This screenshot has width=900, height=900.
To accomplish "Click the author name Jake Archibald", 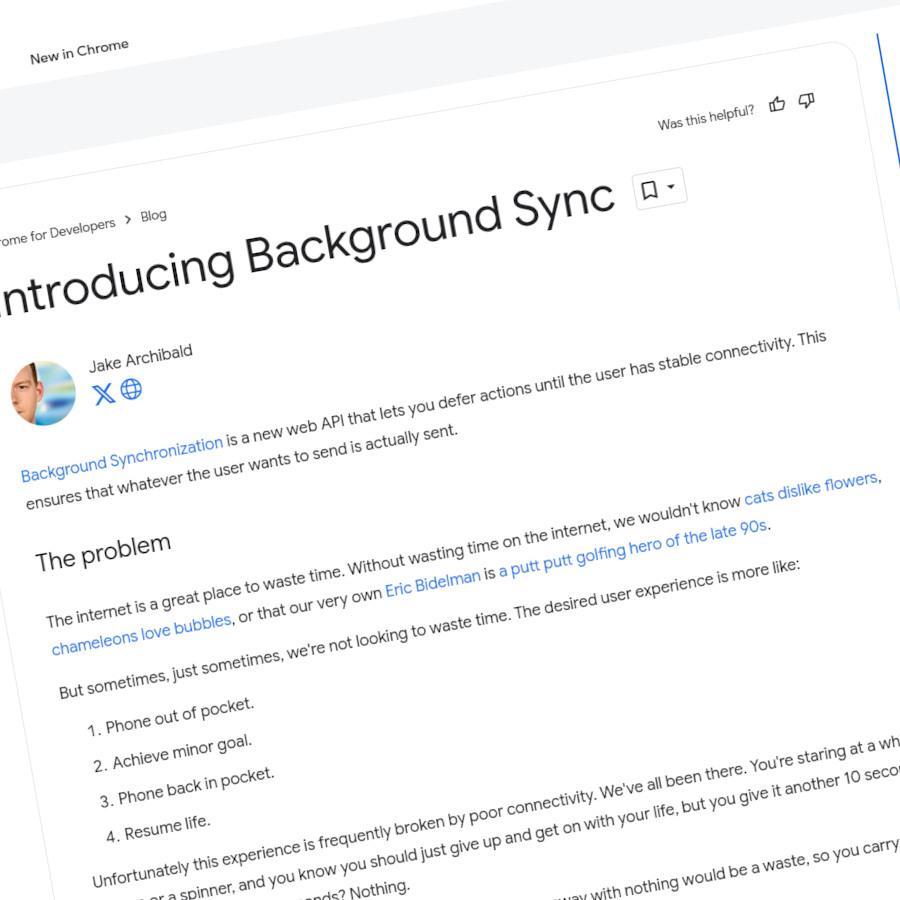I will click(x=141, y=358).
